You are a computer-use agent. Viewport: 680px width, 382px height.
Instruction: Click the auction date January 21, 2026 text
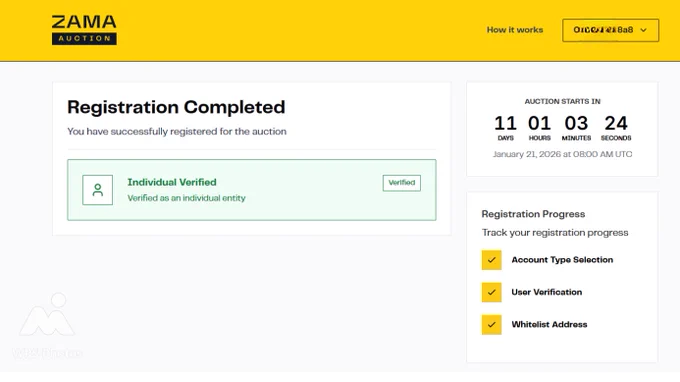[x=562, y=154]
